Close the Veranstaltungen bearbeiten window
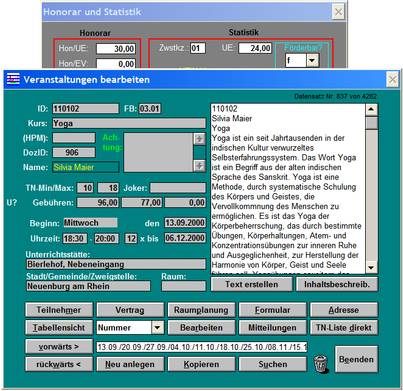Image resolution: width=403 pixels, height=391 pixels. [392, 80]
